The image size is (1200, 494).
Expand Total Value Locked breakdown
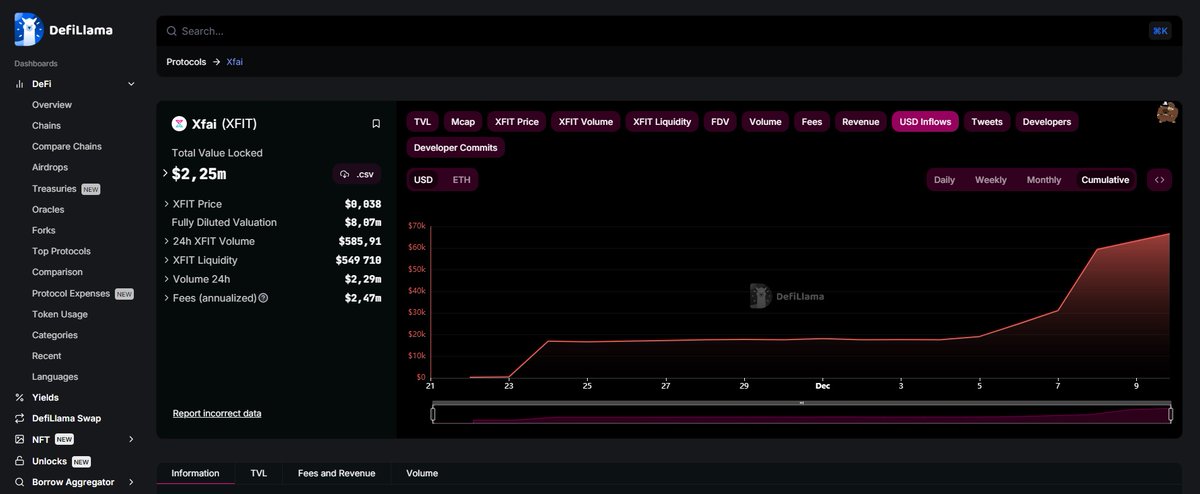coord(166,174)
